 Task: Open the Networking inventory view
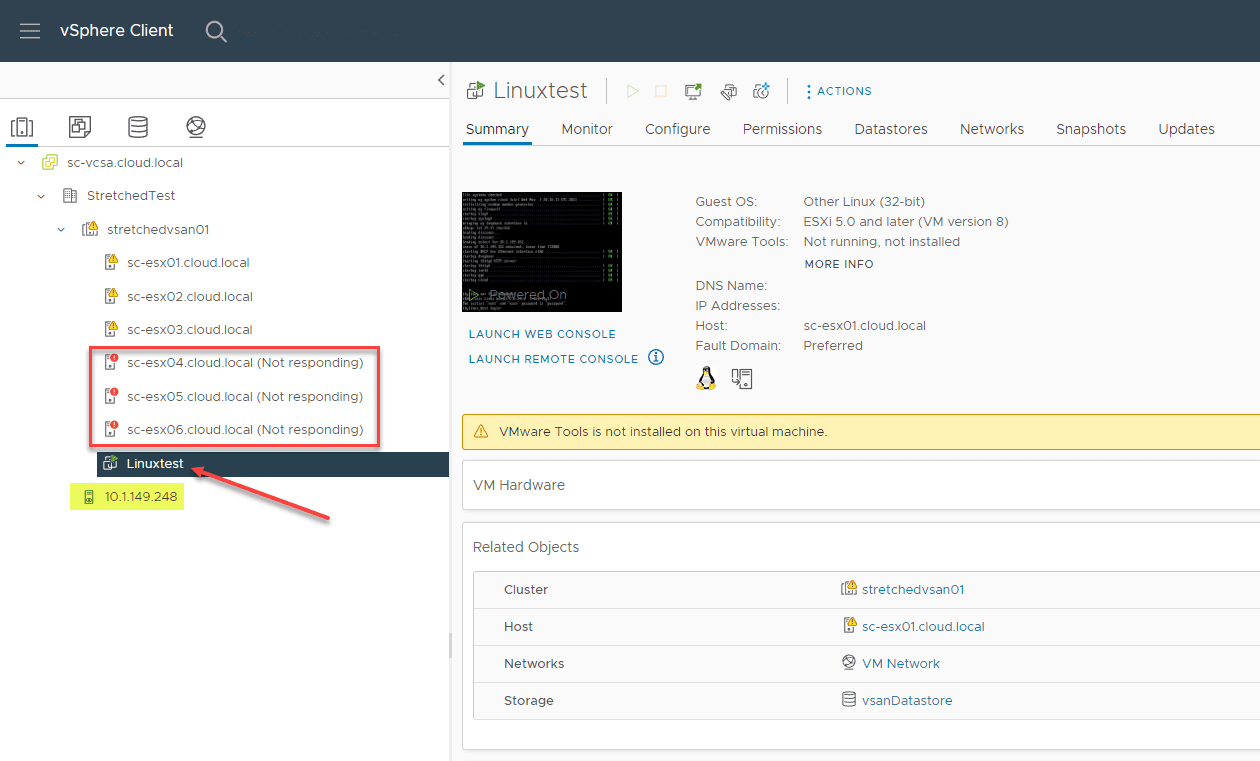click(196, 127)
